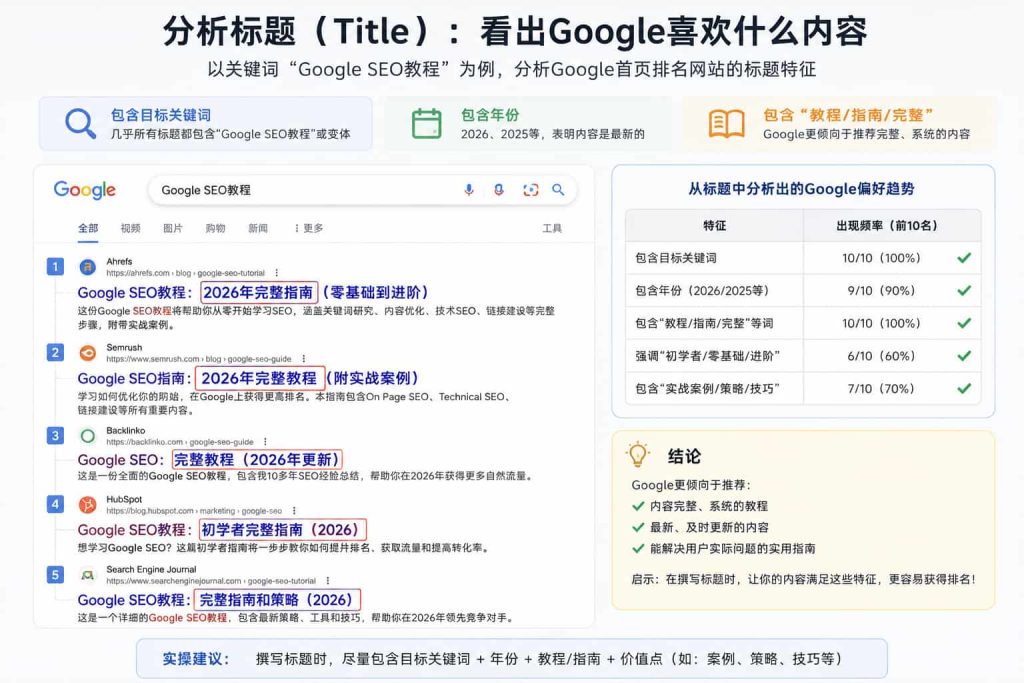
Task: Open the options dots on the Backlinko result
Action: [x=265, y=442]
